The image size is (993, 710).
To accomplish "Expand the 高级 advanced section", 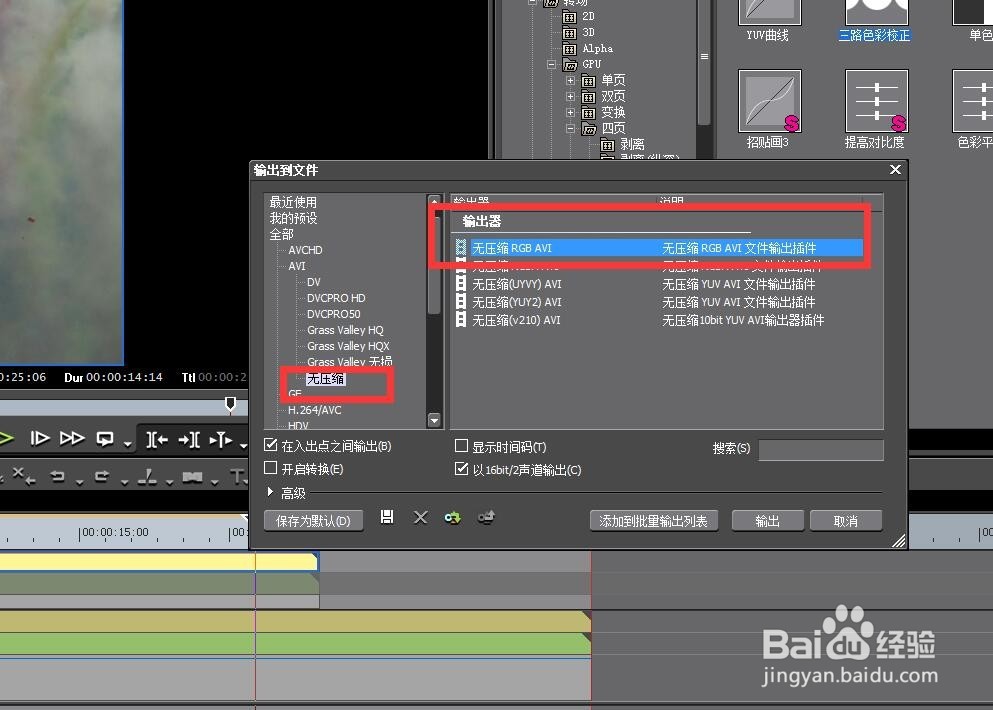I will click(271, 493).
